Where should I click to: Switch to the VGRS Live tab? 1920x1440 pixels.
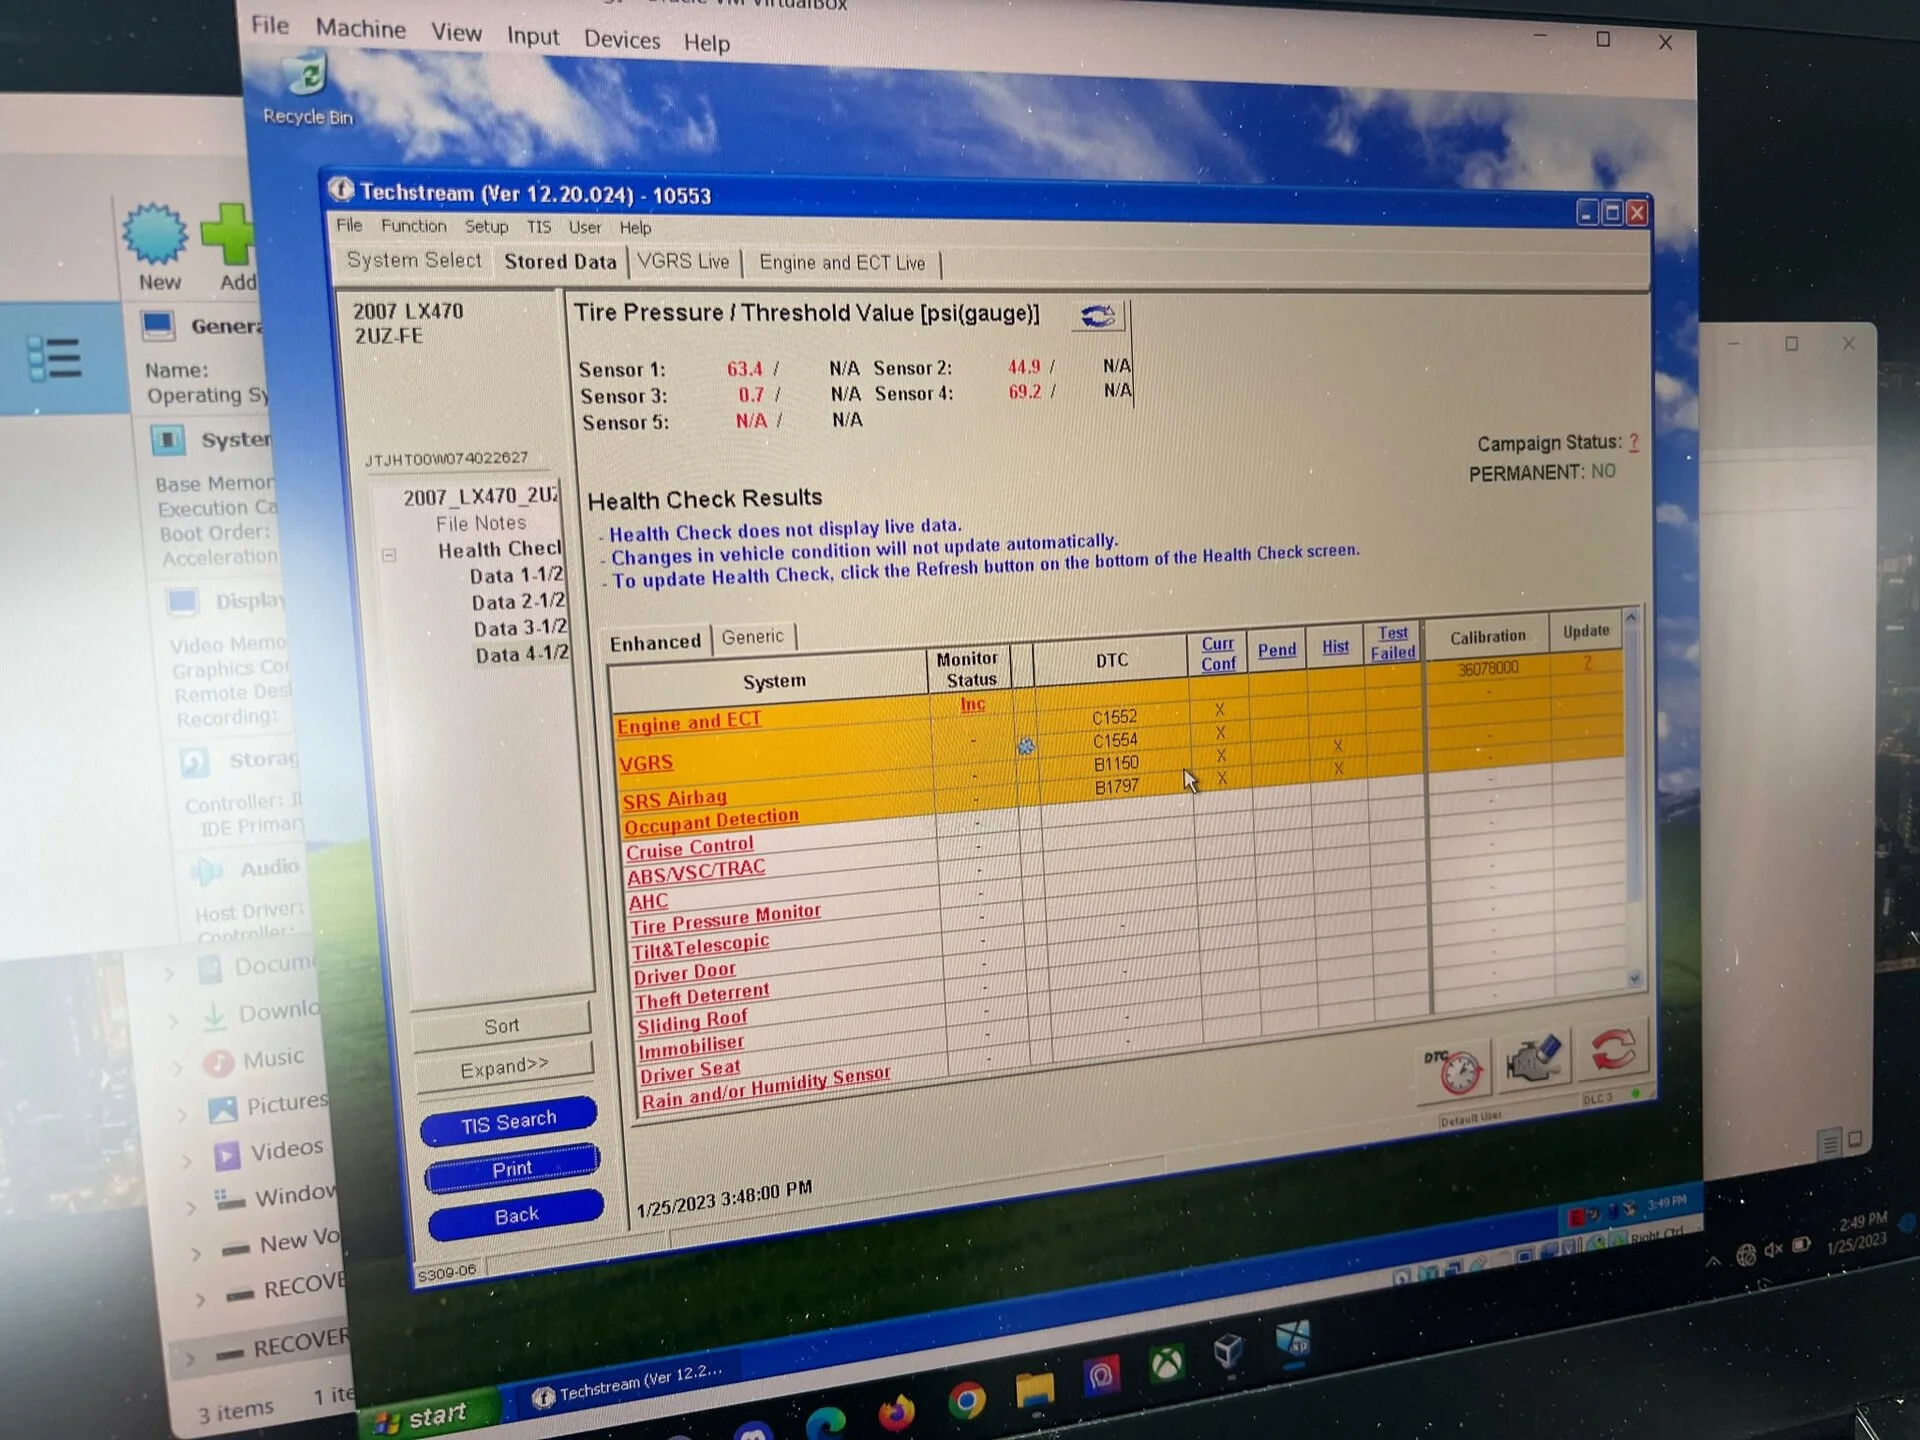683,262
